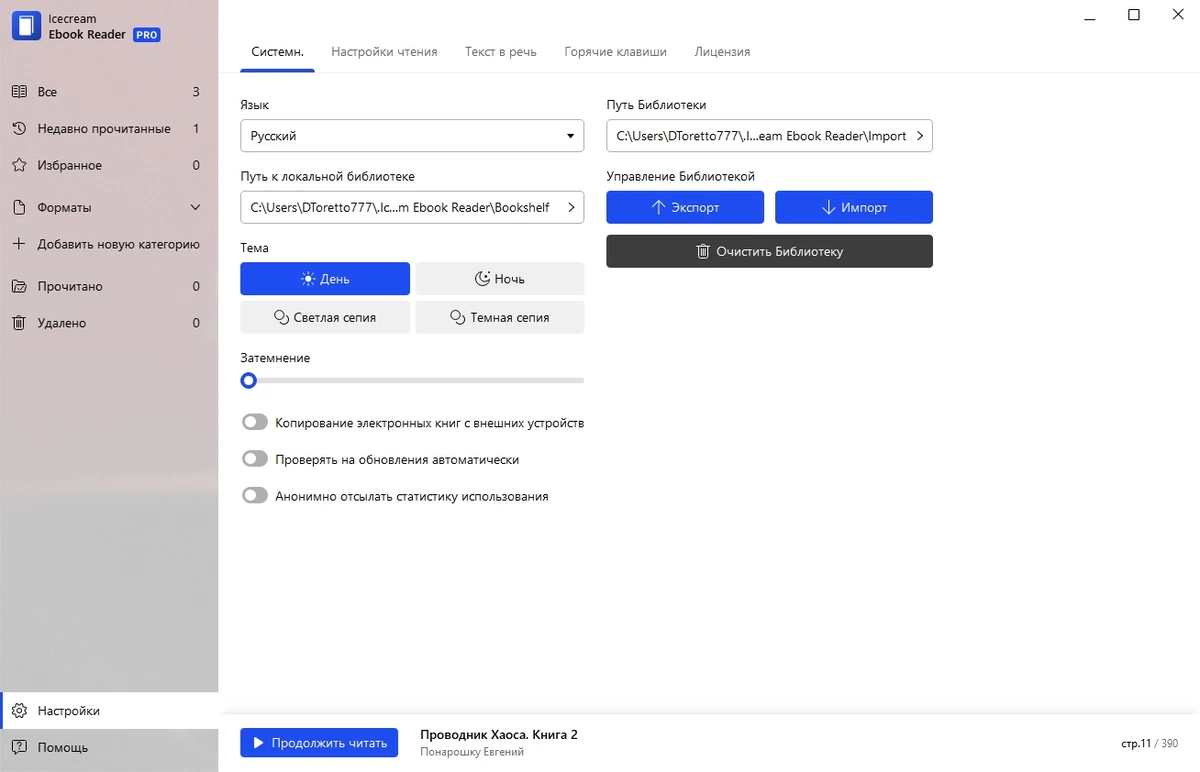Enable copying ebooks from external devices
Viewport: 1200px width, 772px height.
(x=255, y=423)
